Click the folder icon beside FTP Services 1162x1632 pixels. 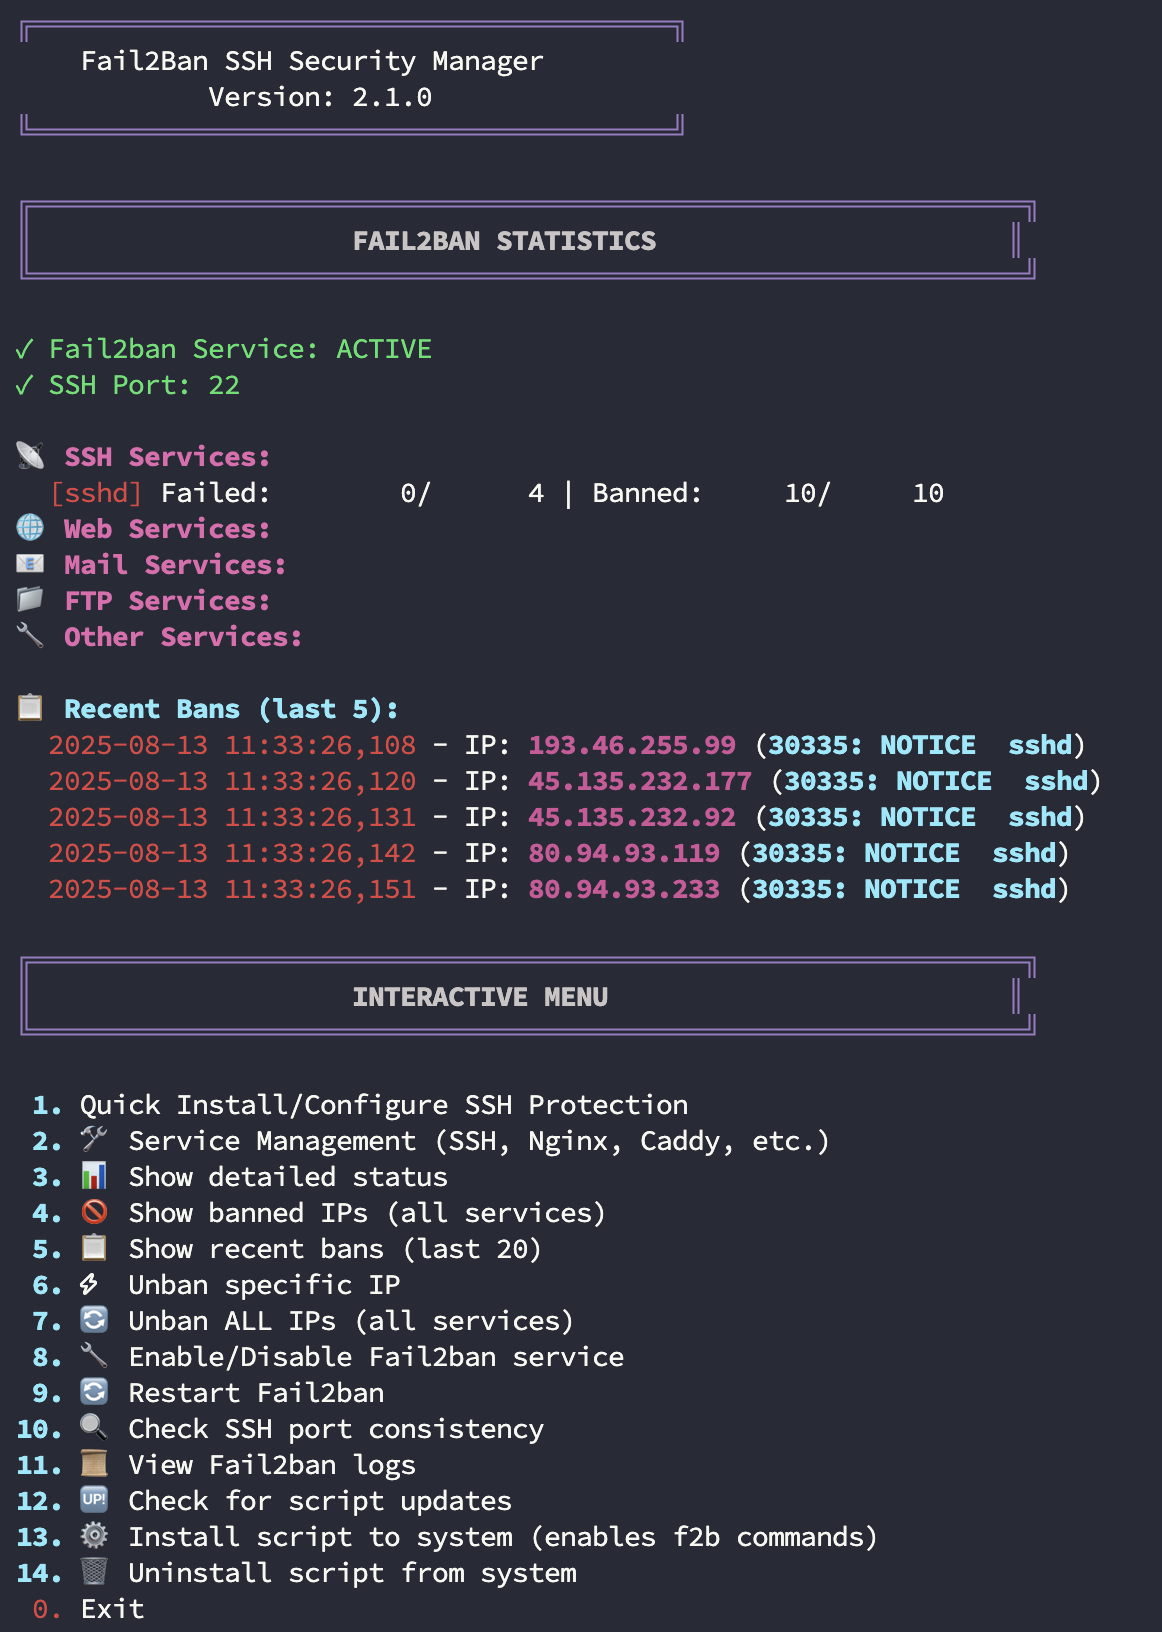pyautogui.click(x=30, y=600)
